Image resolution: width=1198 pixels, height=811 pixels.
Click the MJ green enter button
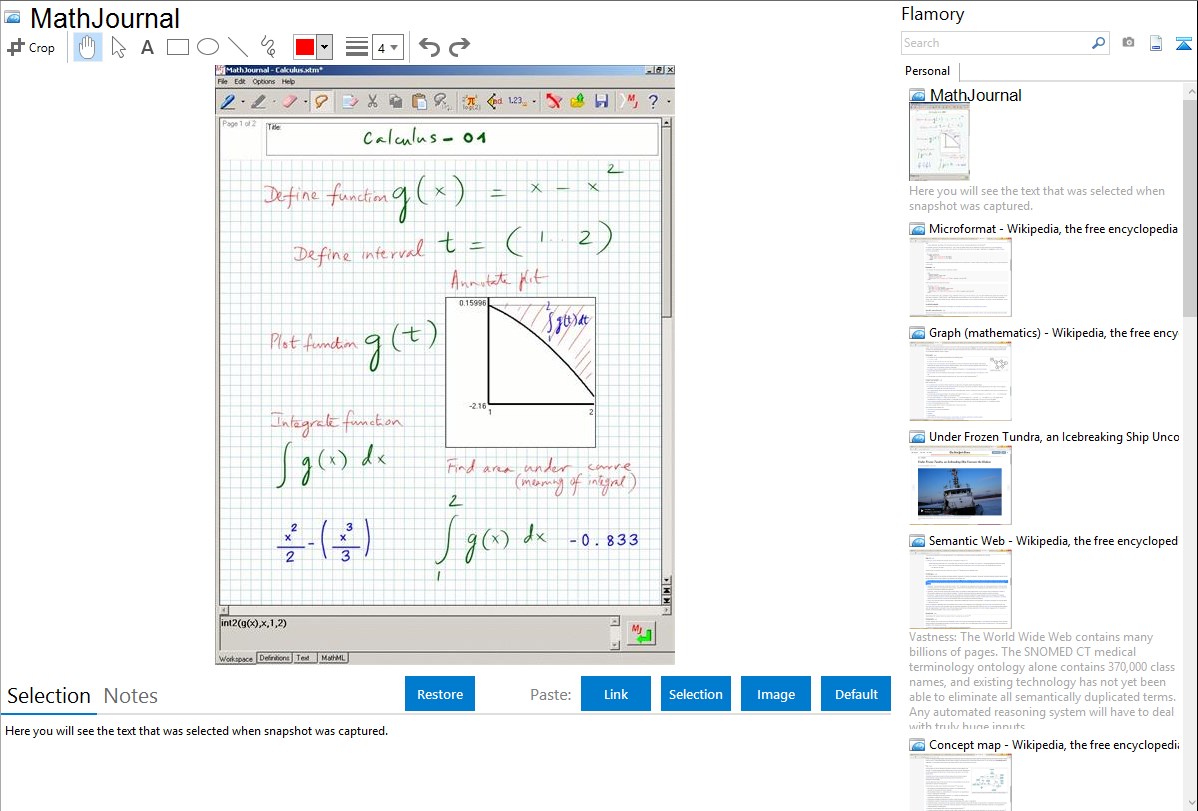click(641, 634)
